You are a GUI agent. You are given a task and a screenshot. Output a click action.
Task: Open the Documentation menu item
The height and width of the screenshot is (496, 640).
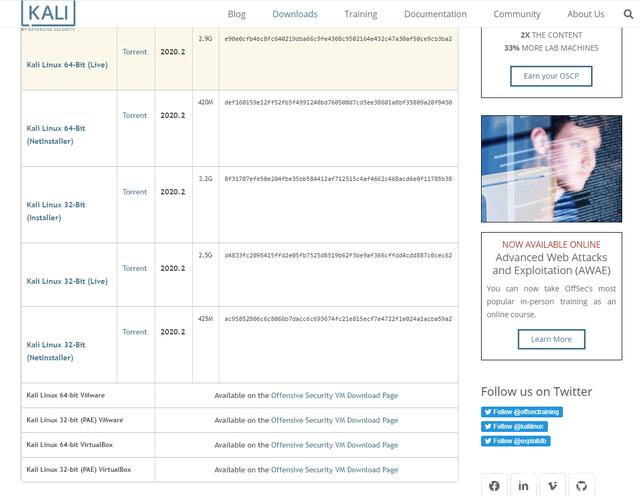435,14
